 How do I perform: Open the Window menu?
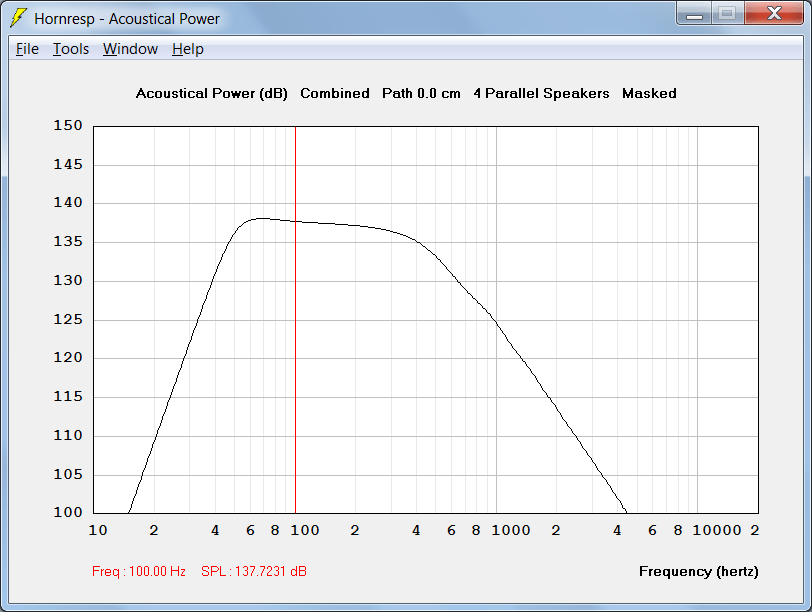point(130,49)
